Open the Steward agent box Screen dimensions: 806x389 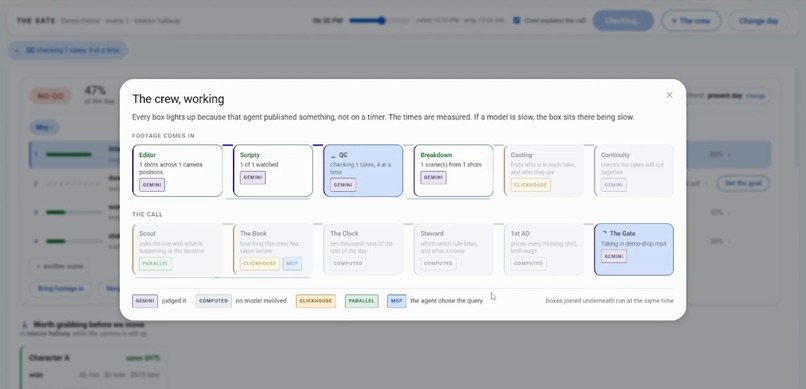pyautogui.click(x=453, y=249)
